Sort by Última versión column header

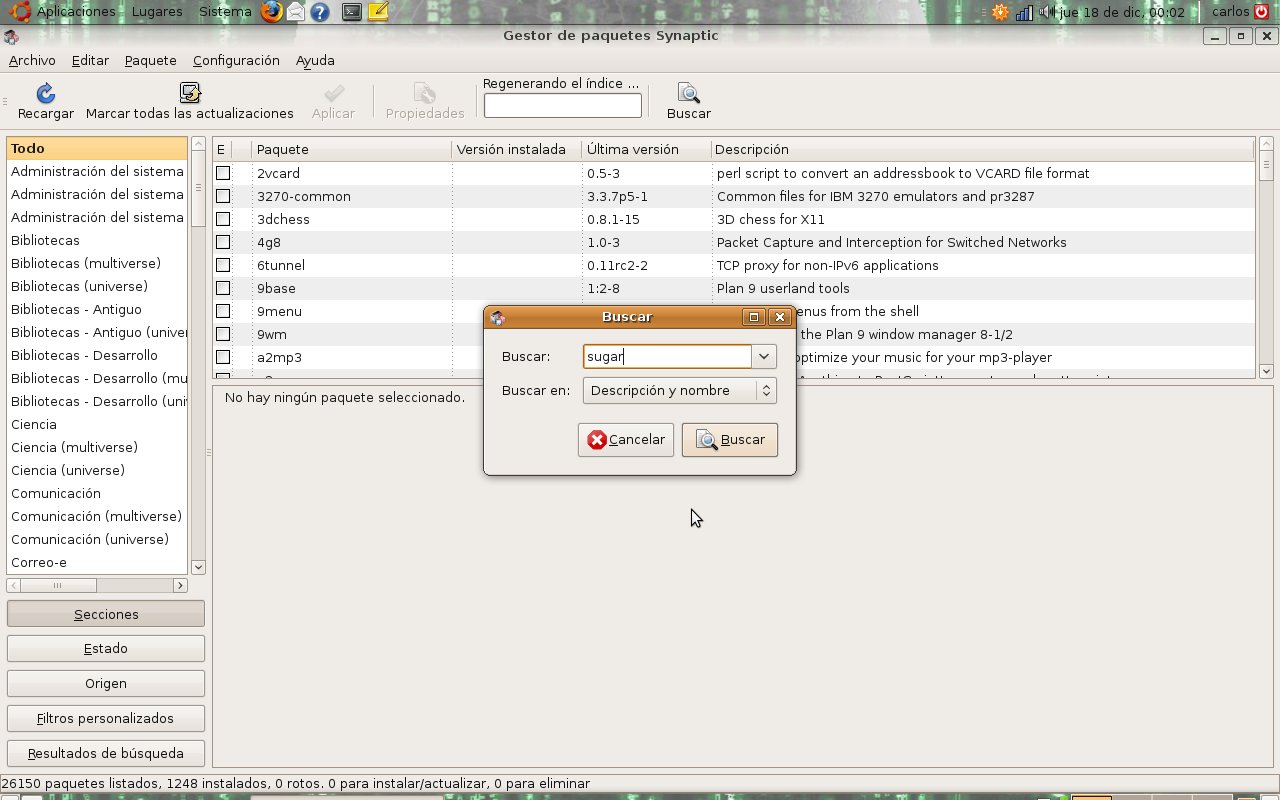tap(646, 149)
